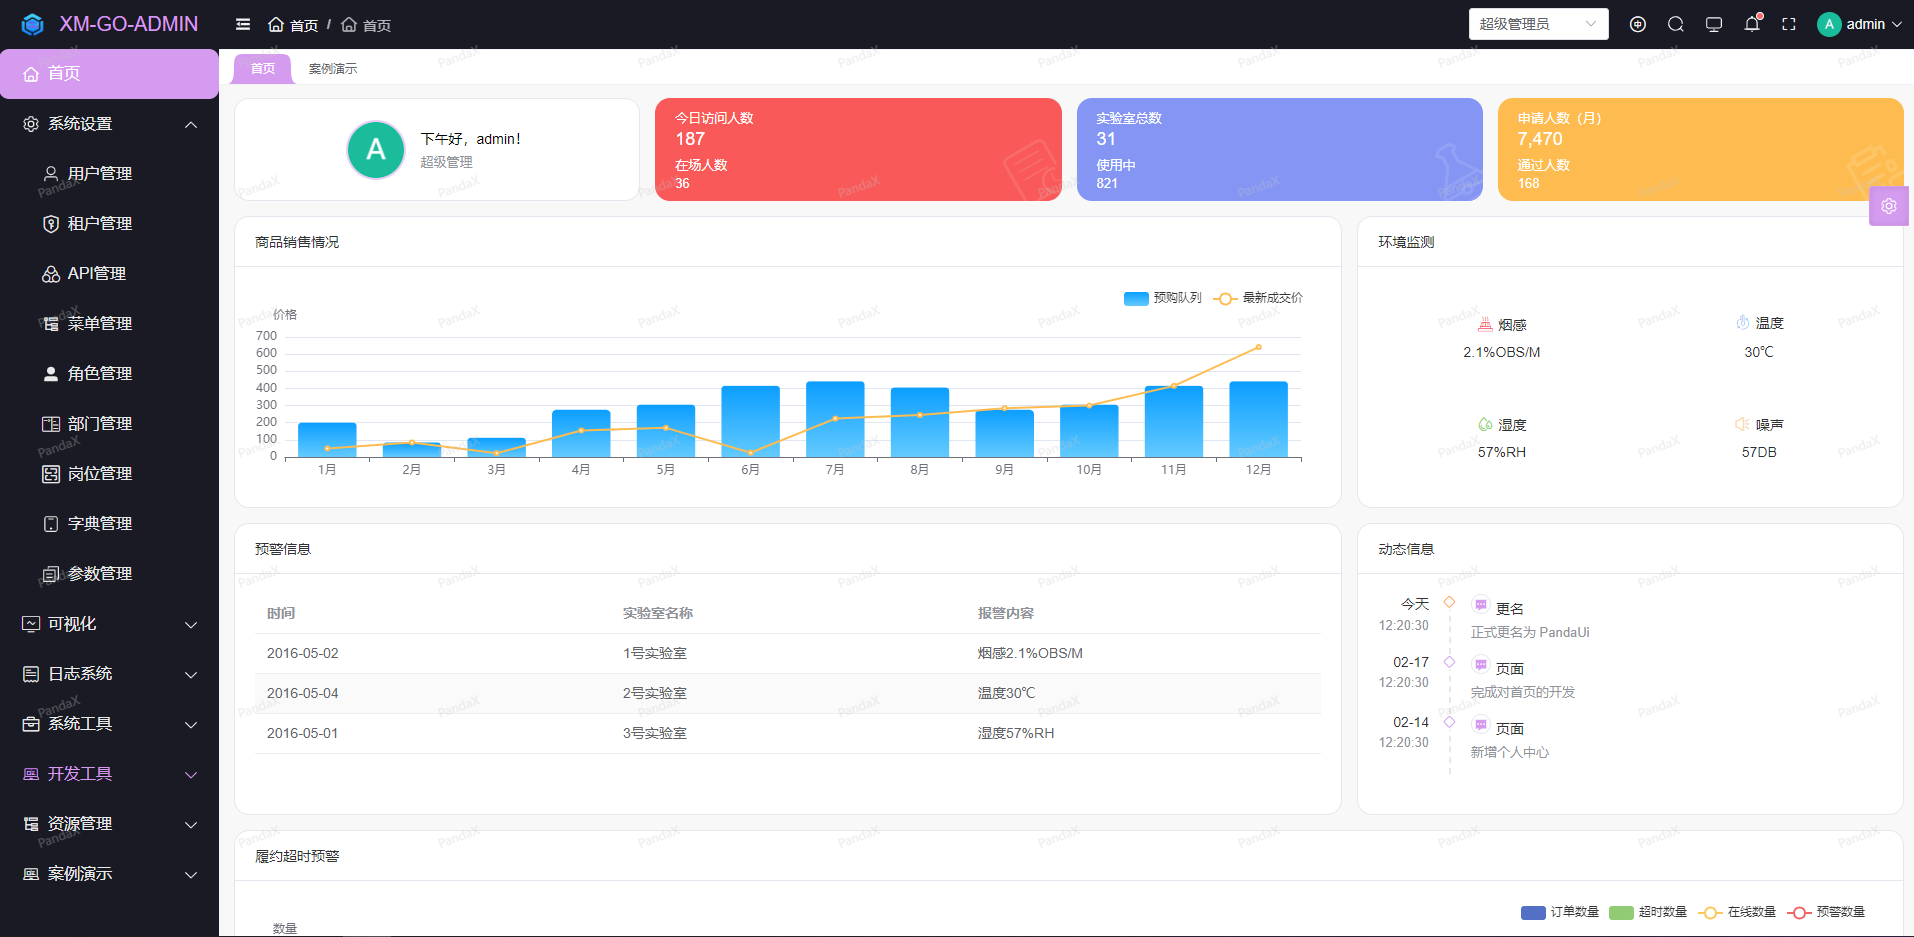Open the 超级管理员 role dropdown

coord(1538,24)
